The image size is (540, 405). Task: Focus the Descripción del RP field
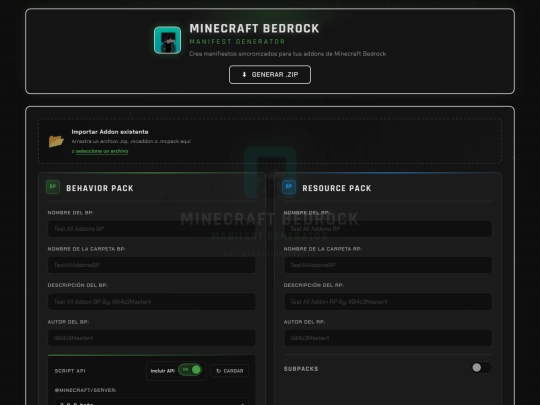point(388,302)
